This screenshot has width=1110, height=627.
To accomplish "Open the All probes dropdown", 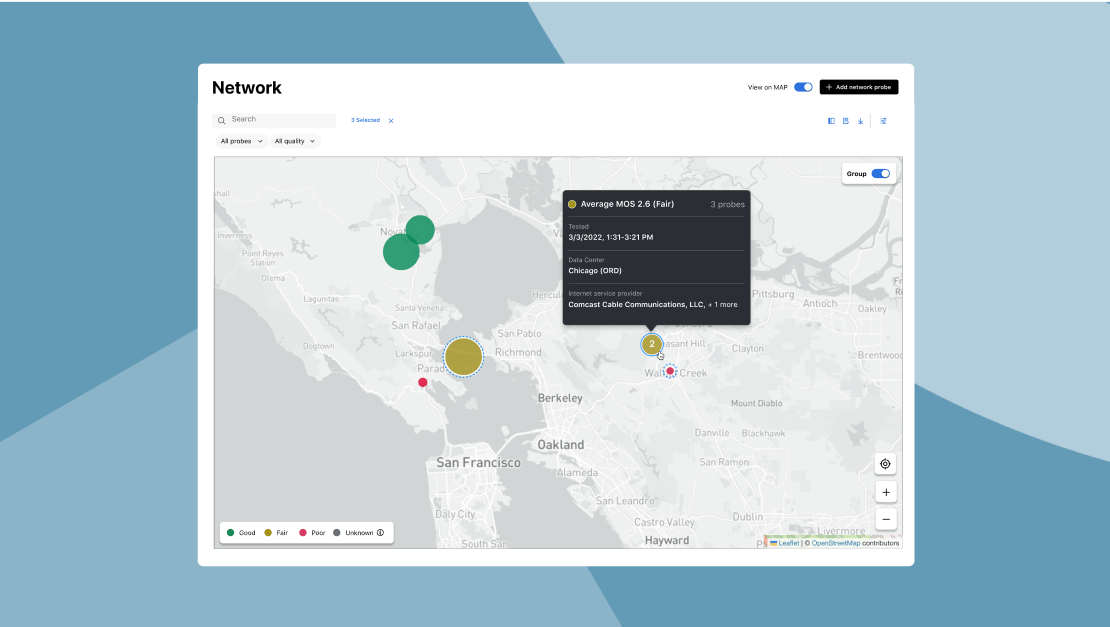I will [x=241, y=141].
